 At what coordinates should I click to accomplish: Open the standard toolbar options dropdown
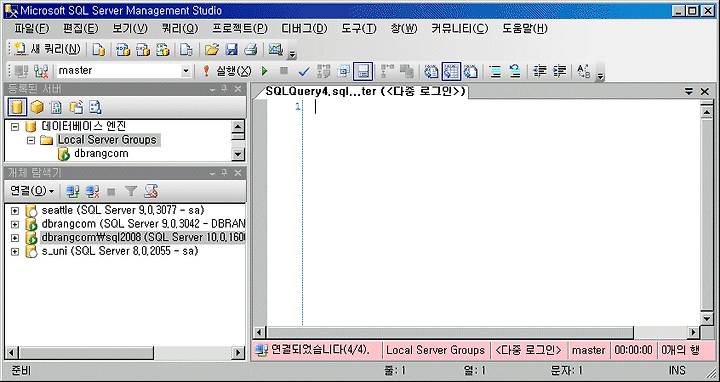coord(292,54)
